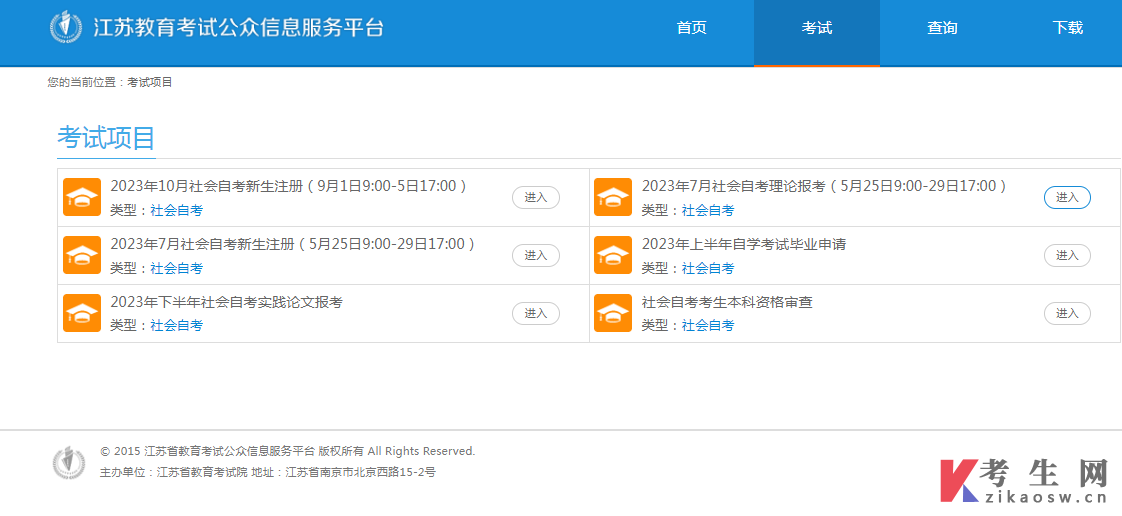Click the title 2023年下半年社会自考实践论文报考
The height and width of the screenshot is (516, 1122).
(x=227, y=302)
